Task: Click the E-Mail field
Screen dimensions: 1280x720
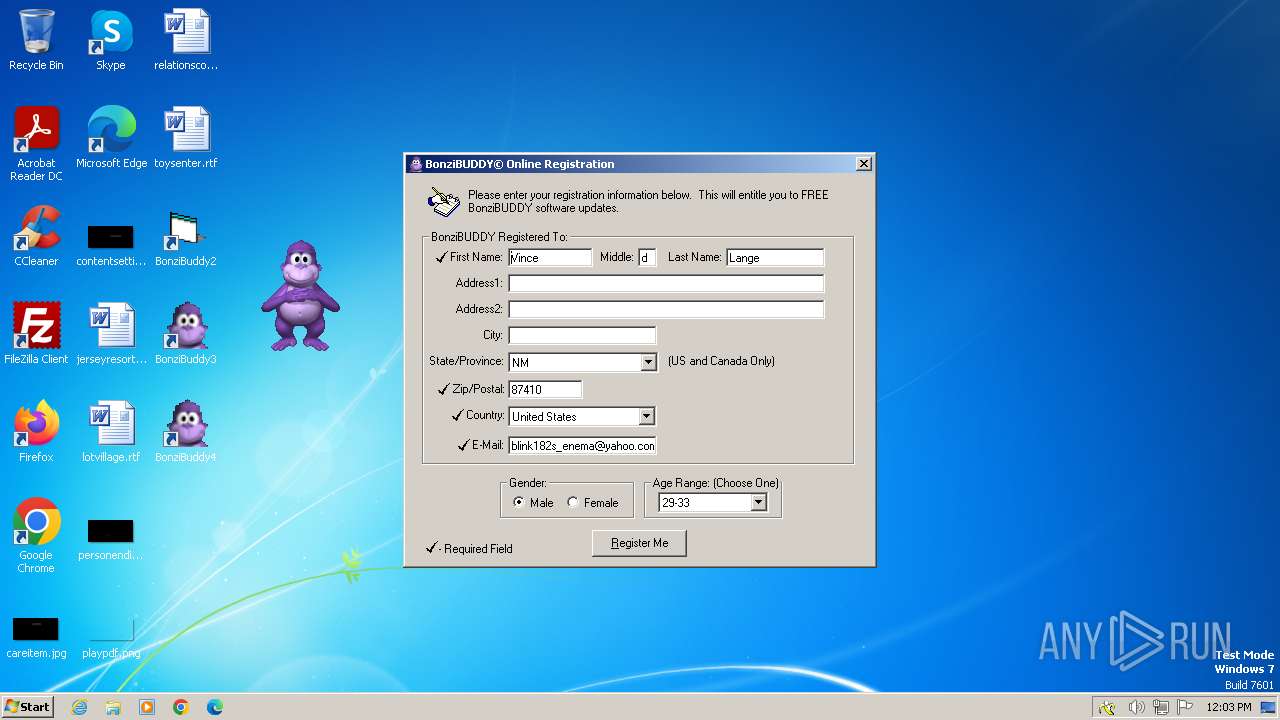Action: [582, 445]
